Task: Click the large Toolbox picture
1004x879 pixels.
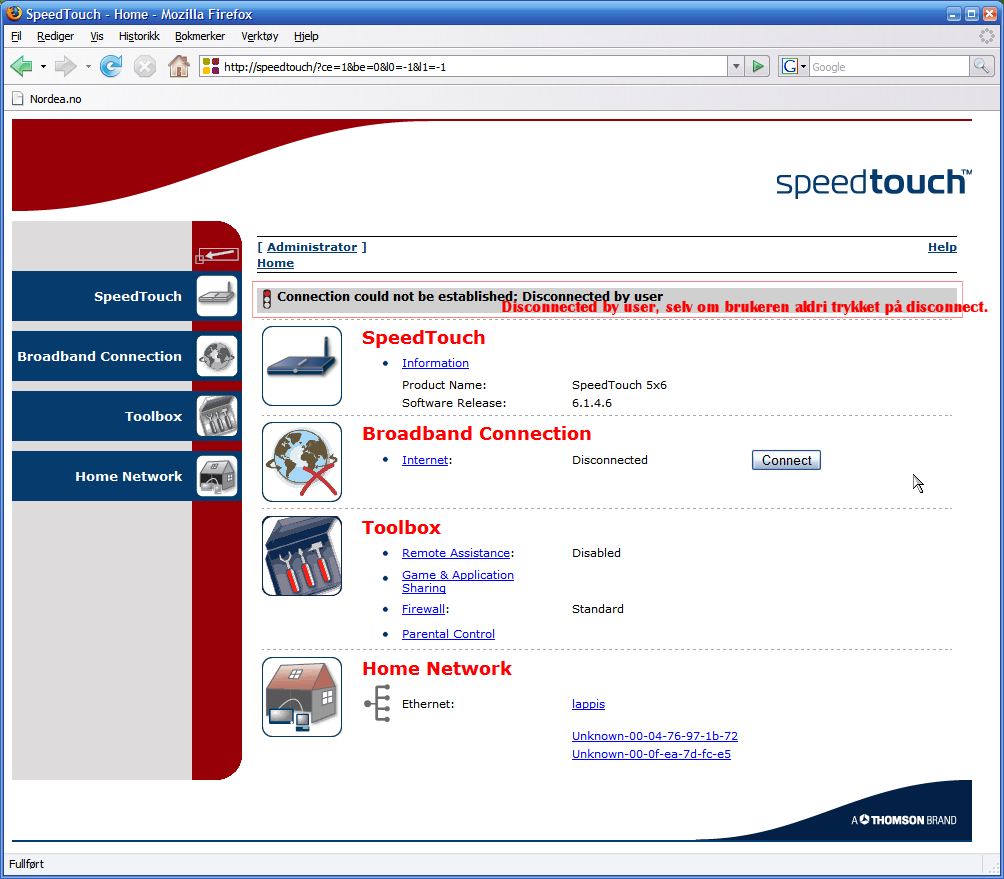Action: click(302, 556)
